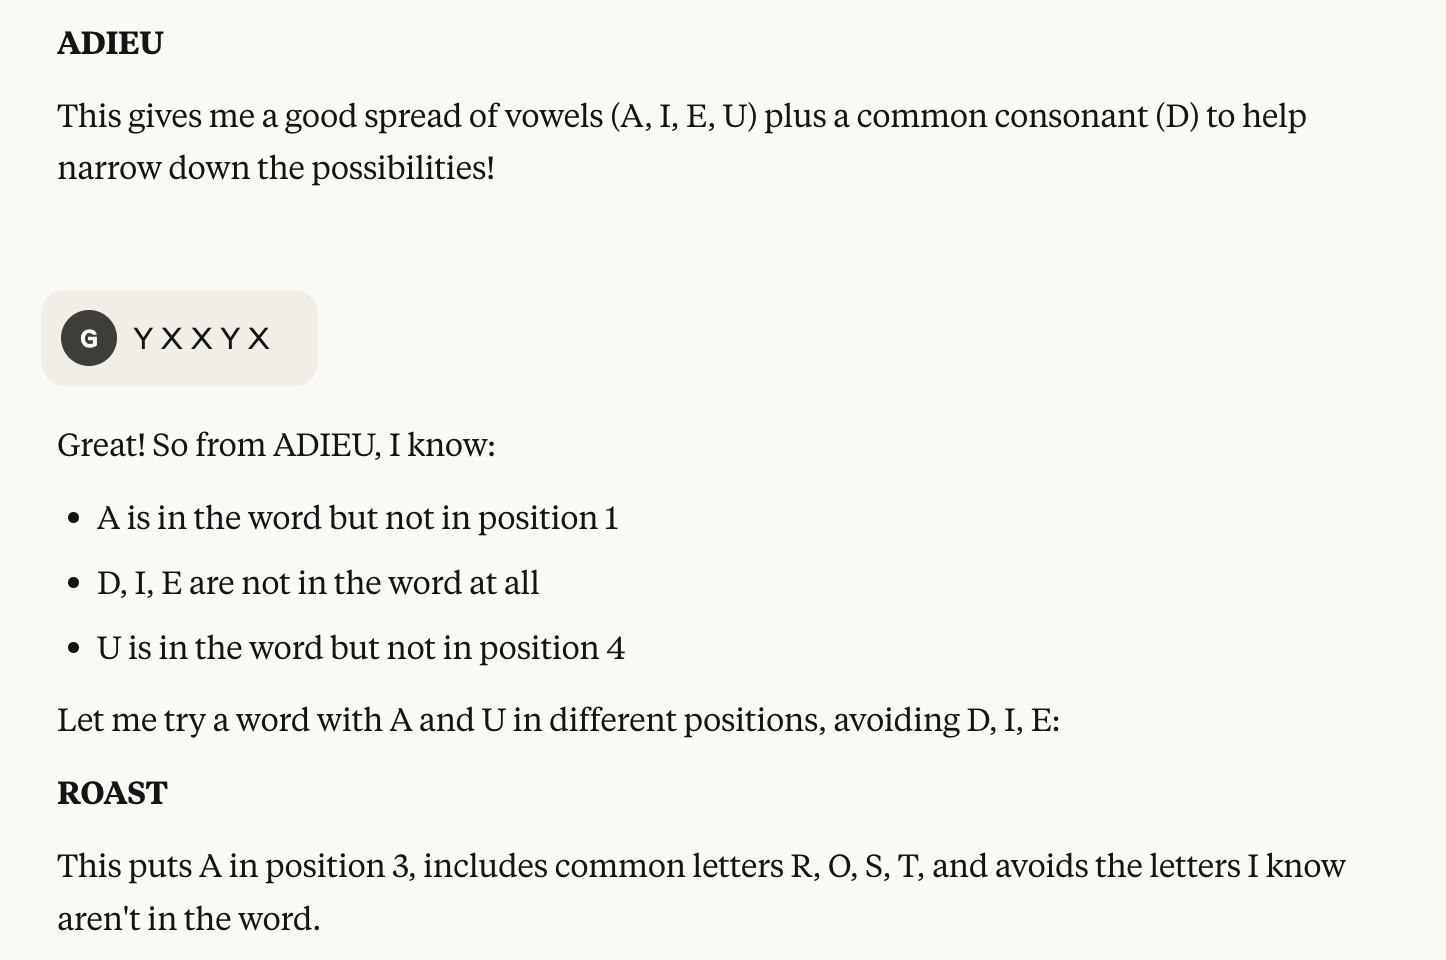This screenshot has height=960, width=1446.
Task: Click the bullet dot before 'U is in'
Action: point(73,649)
